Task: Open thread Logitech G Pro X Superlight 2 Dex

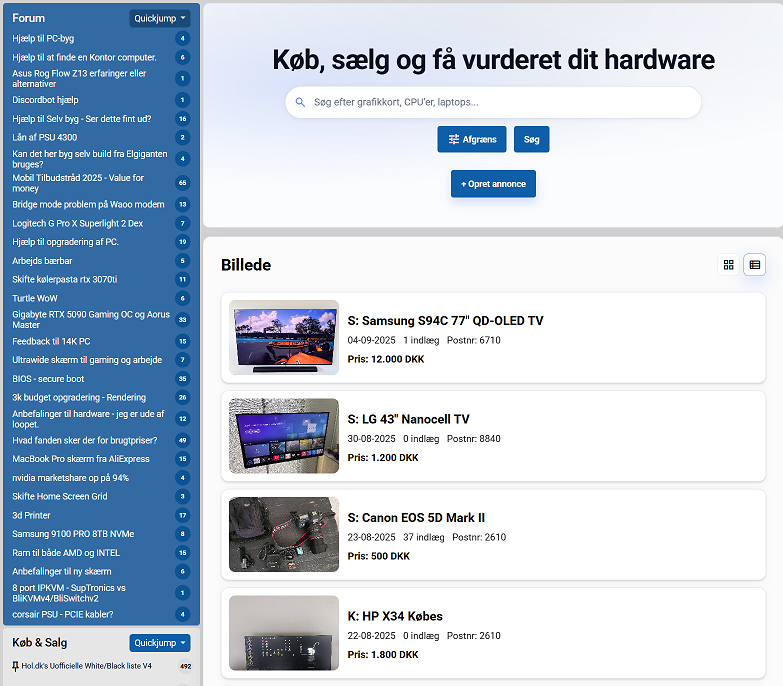Action: [x=77, y=223]
